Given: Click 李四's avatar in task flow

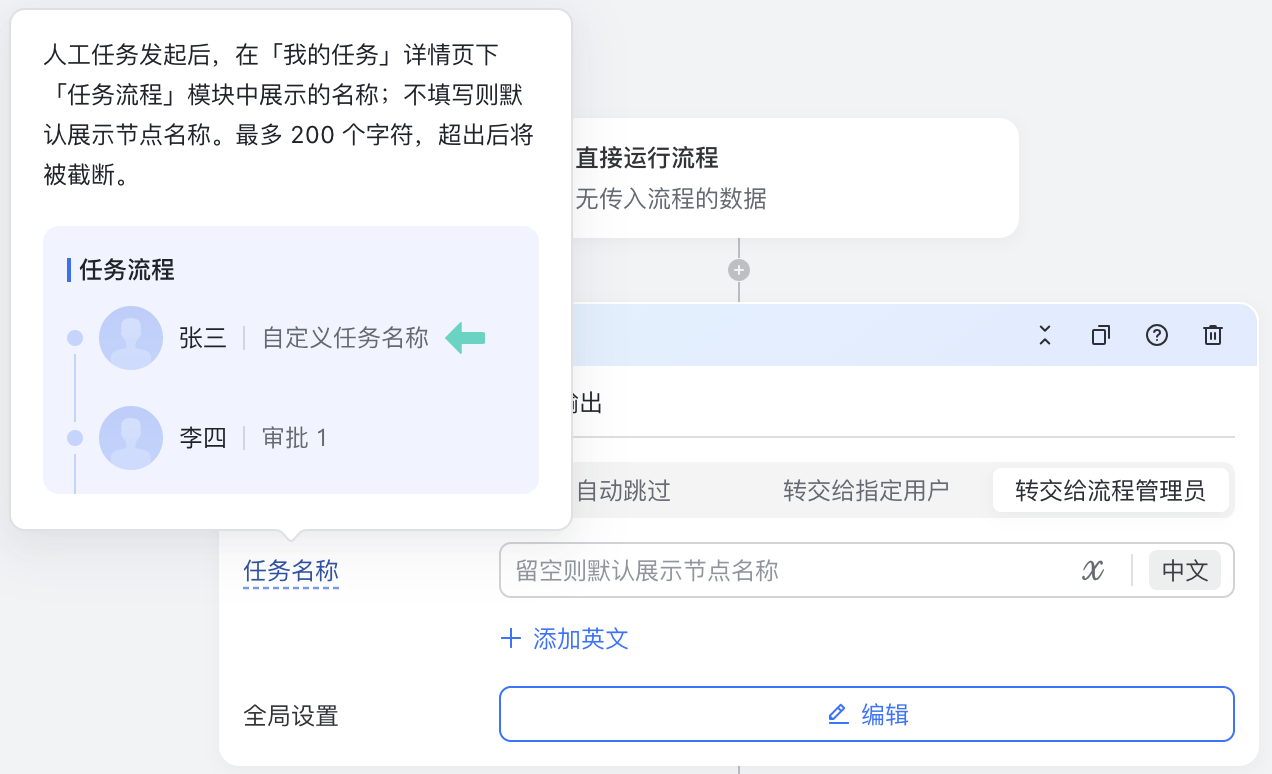Looking at the screenshot, I should [x=131, y=438].
